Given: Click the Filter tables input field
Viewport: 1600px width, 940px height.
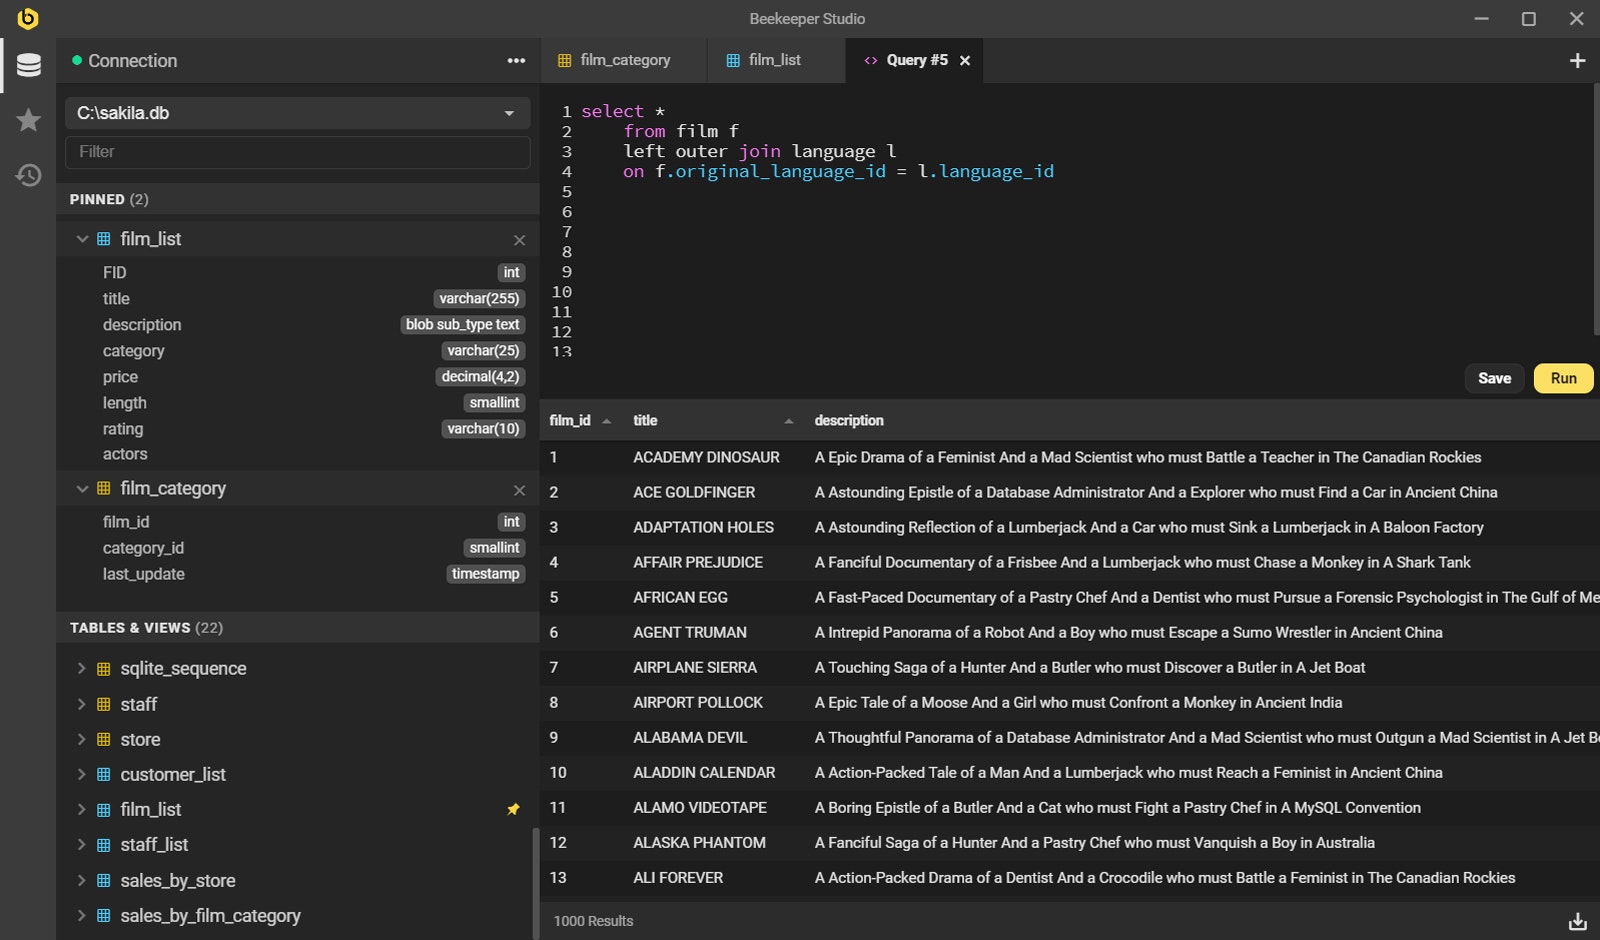Looking at the screenshot, I should pyautogui.click(x=297, y=152).
